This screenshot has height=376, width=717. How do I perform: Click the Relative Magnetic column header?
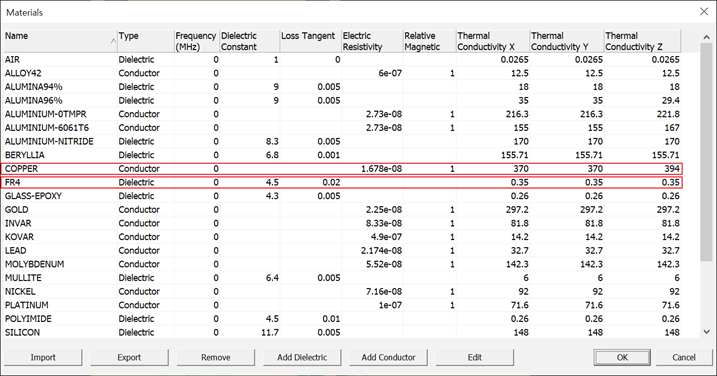[429, 41]
